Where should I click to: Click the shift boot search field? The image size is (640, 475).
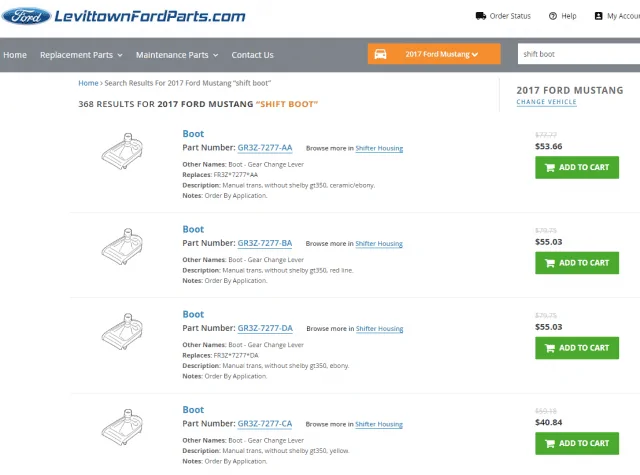point(579,54)
